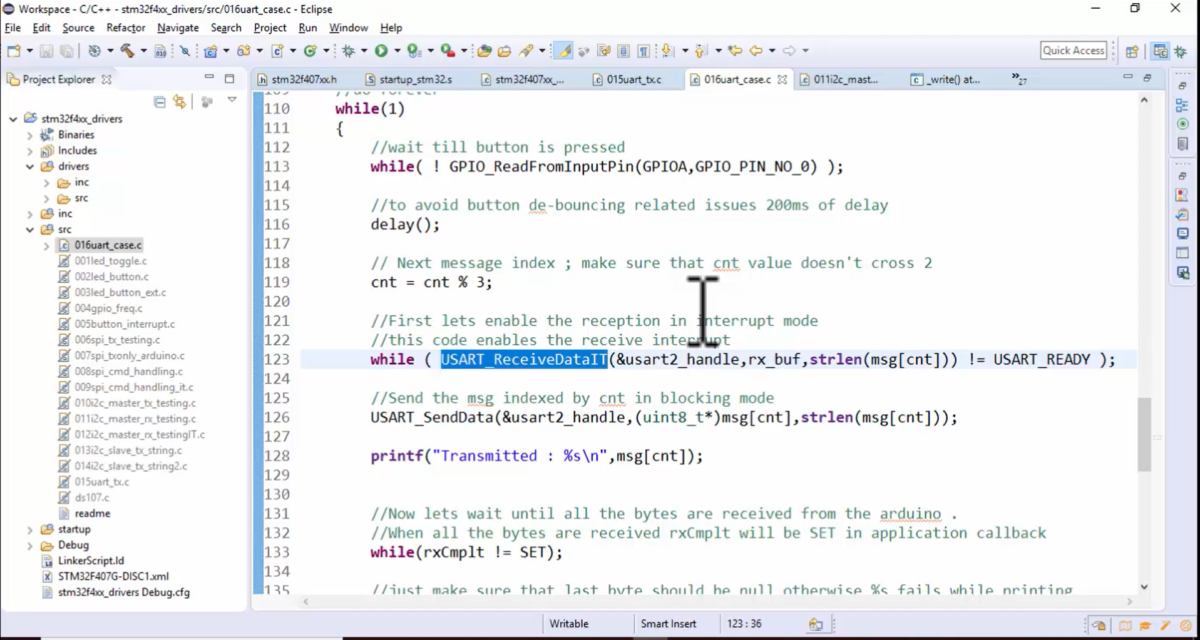Image resolution: width=1200 pixels, height=640 pixels.
Task: Click the green Run button
Action: click(x=381, y=51)
